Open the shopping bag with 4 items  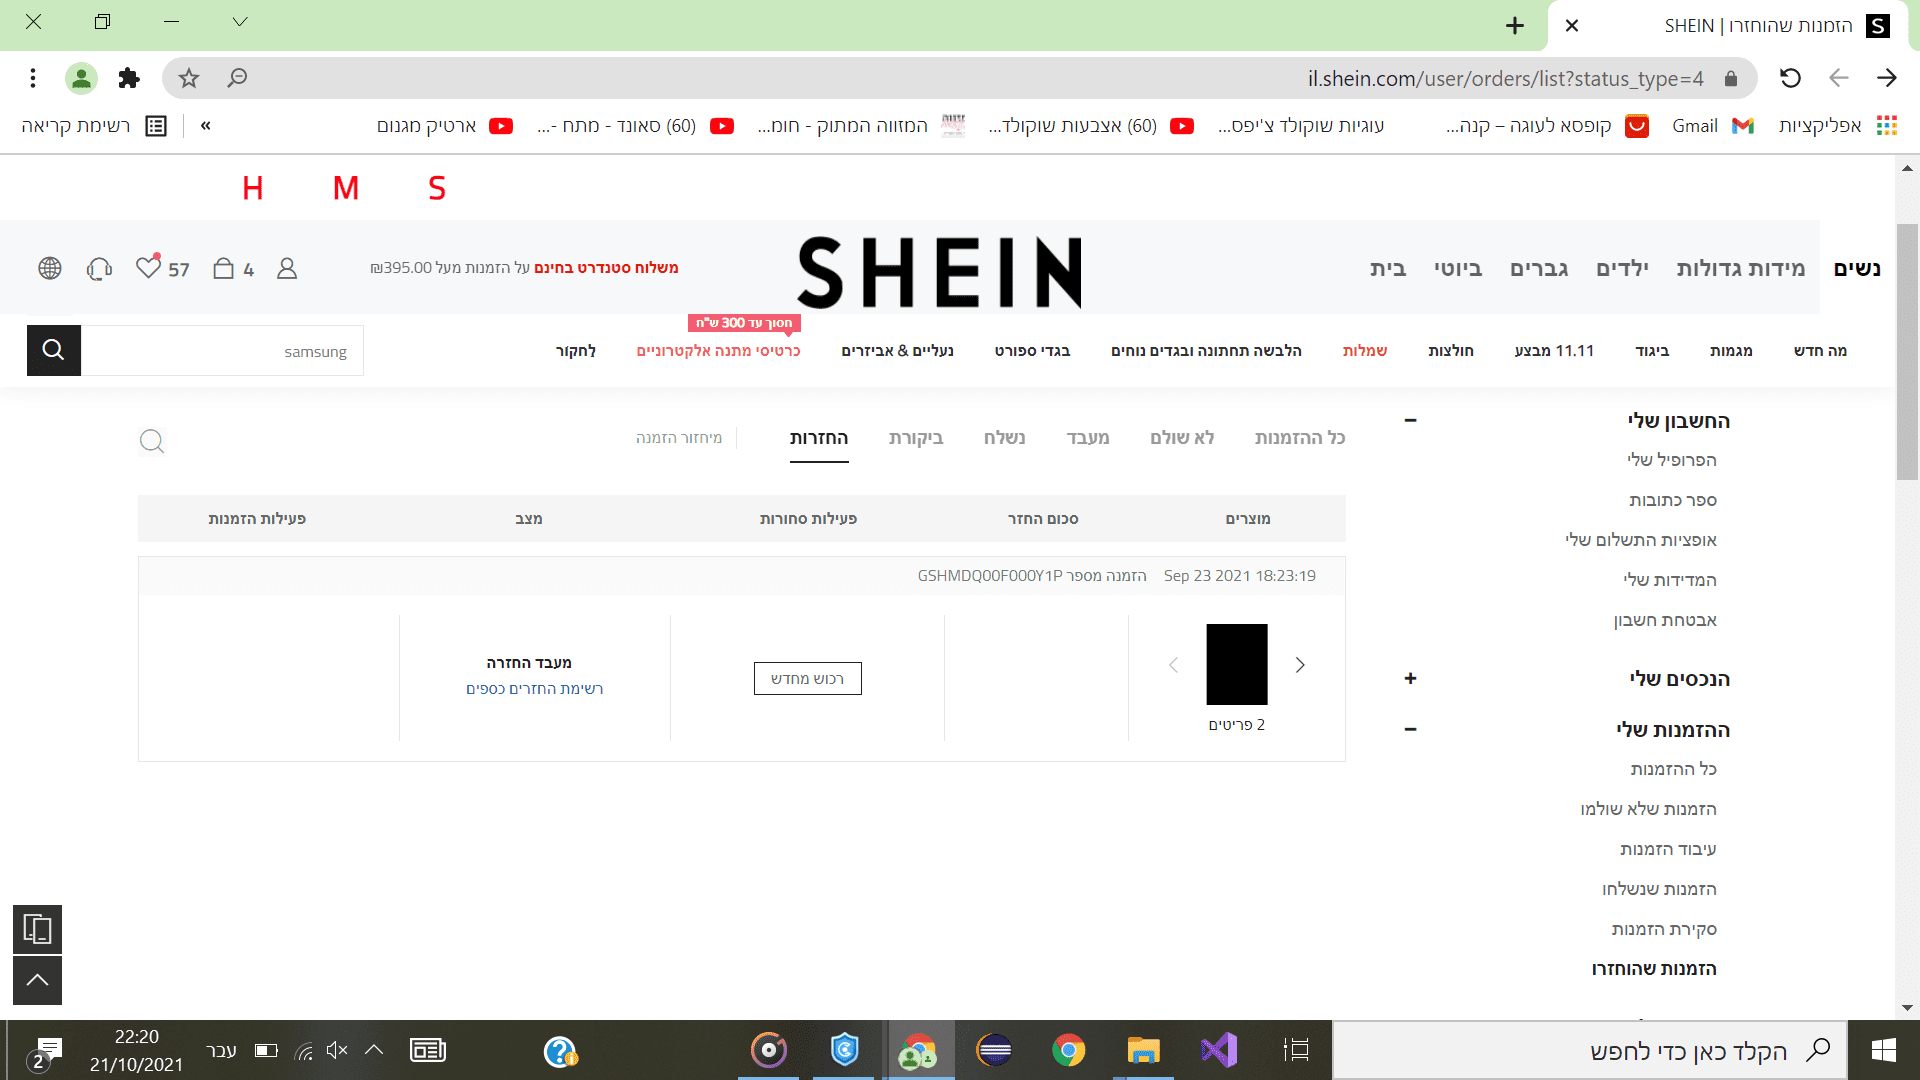coord(224,268)
